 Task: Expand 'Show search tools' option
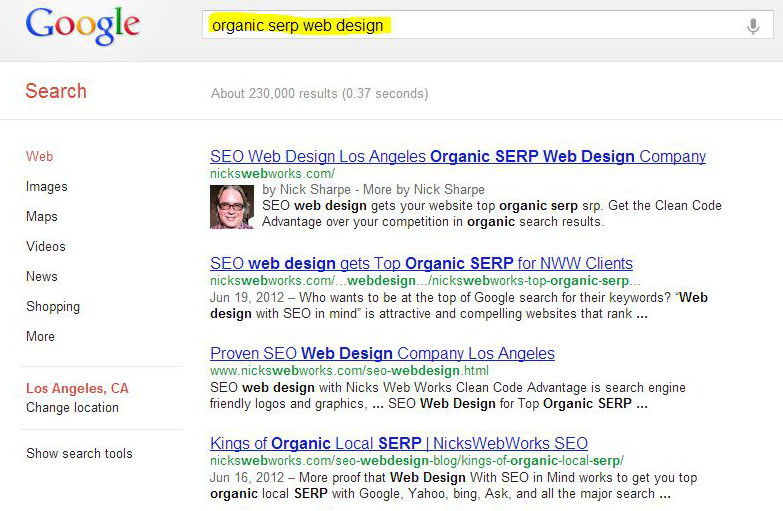[79, 454]
